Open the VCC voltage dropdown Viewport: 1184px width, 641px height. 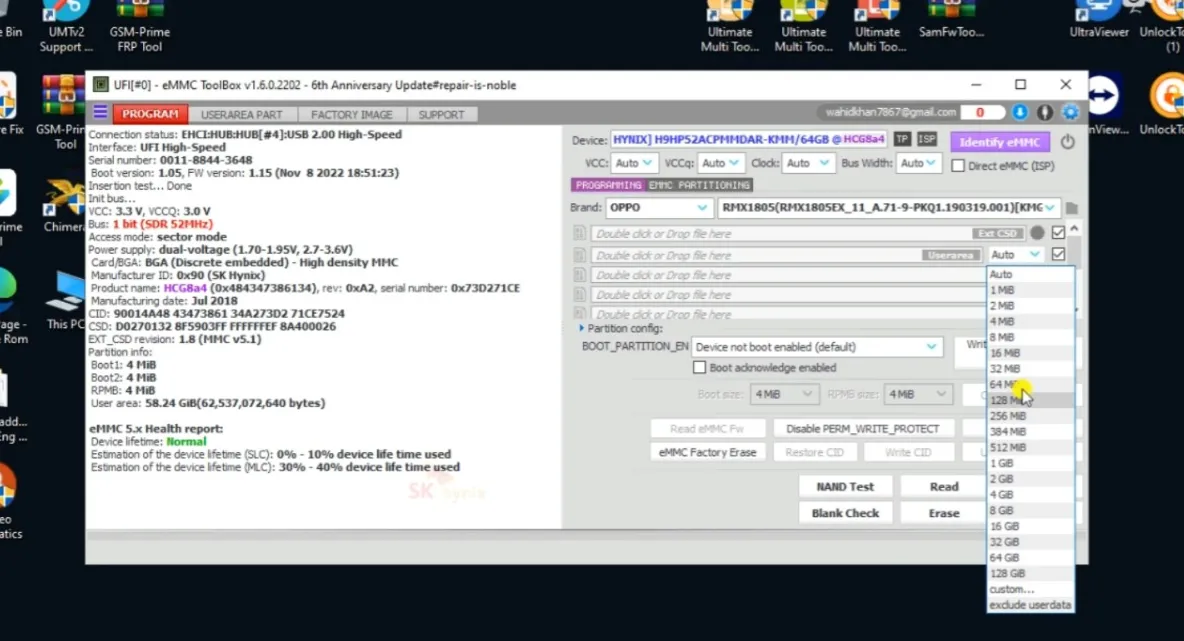[633, 163]
